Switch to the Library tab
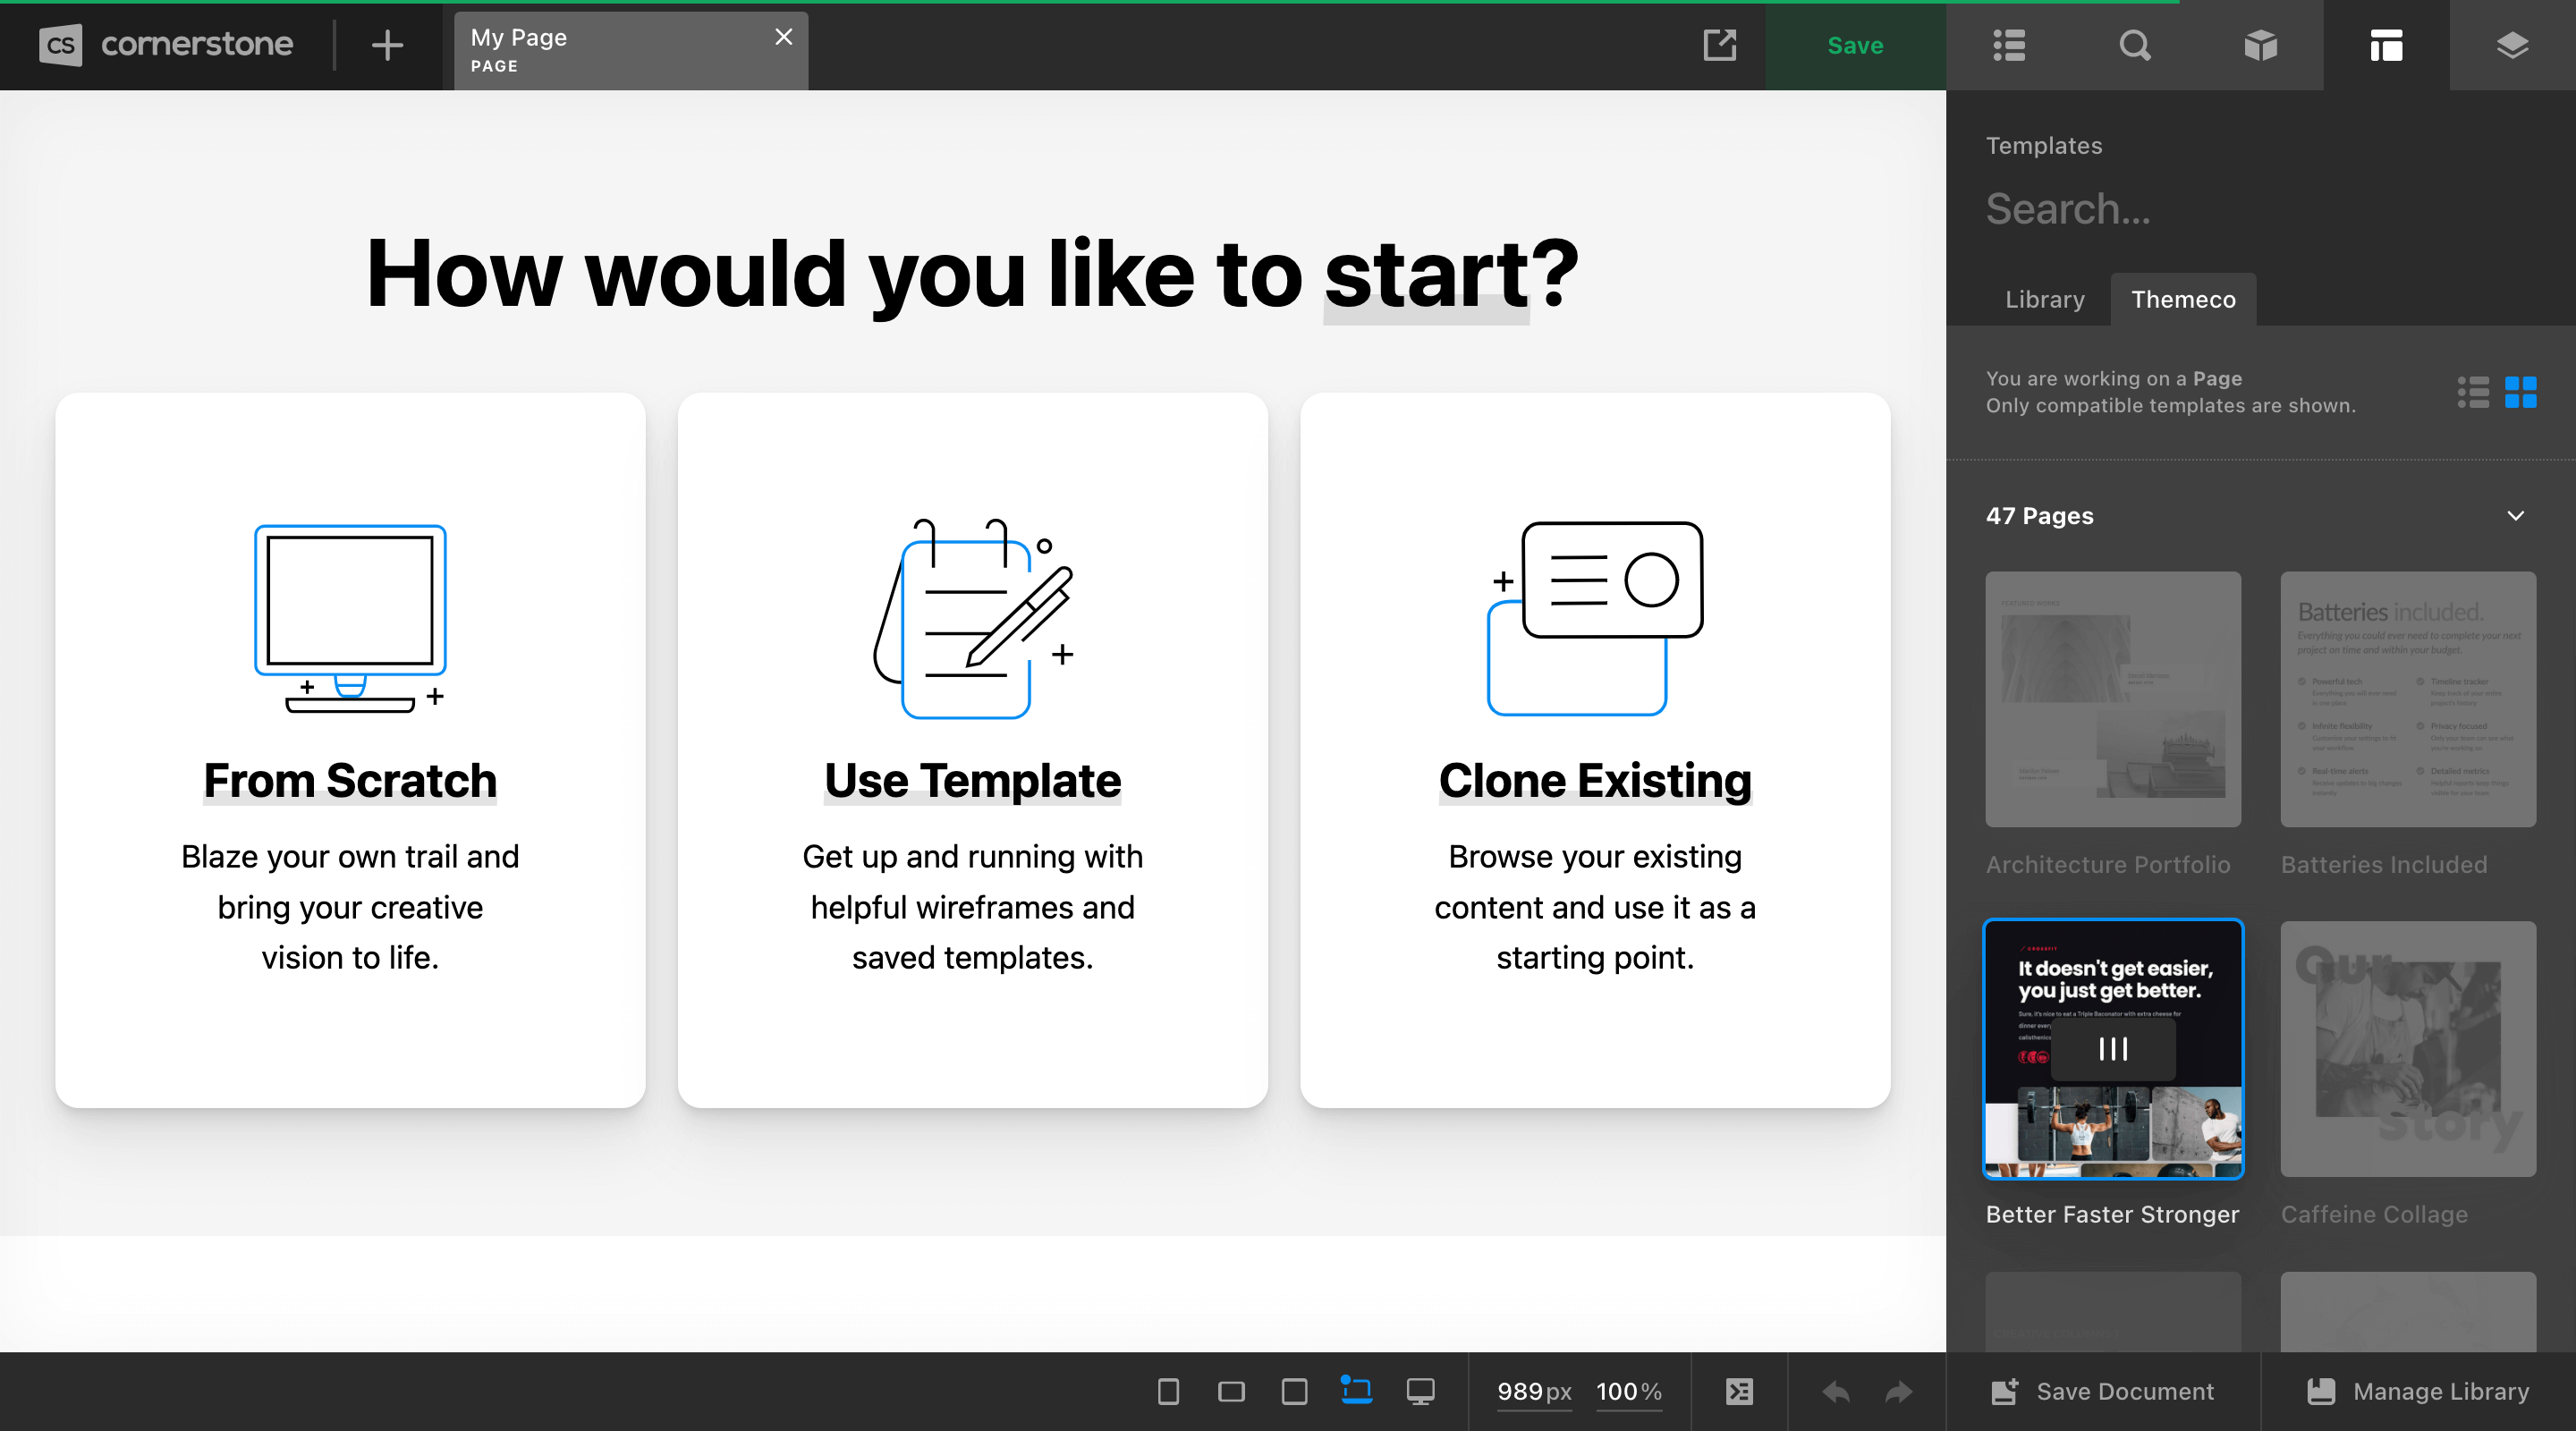Screen dimensions: 2576x1431 coord(2044,299)
